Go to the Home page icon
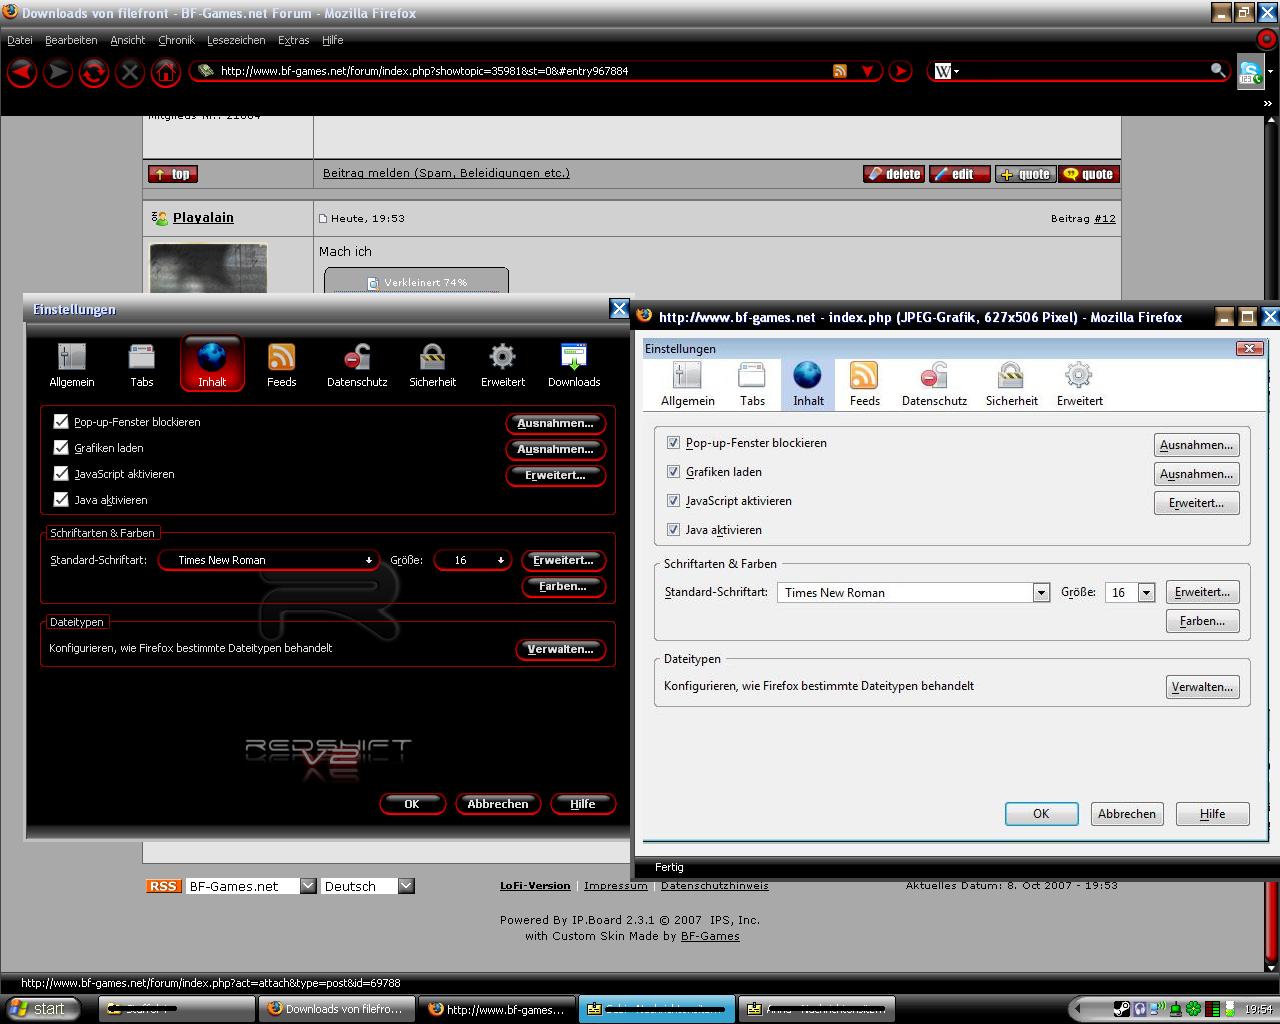 (166, 72)
